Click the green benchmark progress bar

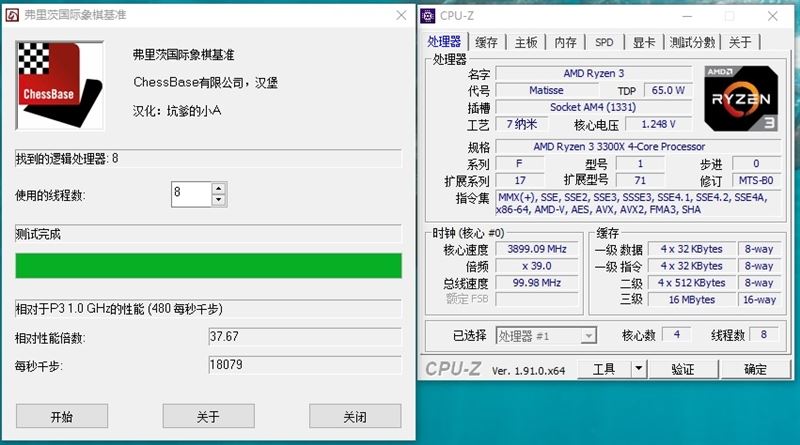[x=208, y=265]
